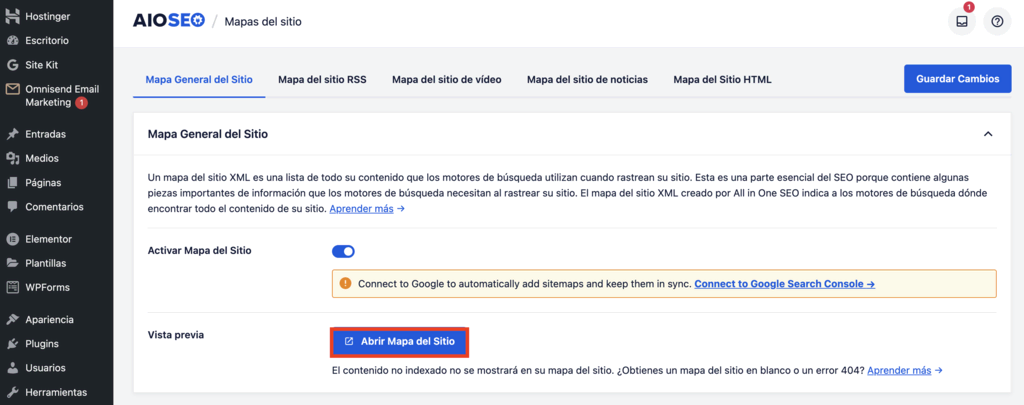Click the orange warning icon in notice
Viewport: 1024px width, 405px height.
[x=346, y=284]
